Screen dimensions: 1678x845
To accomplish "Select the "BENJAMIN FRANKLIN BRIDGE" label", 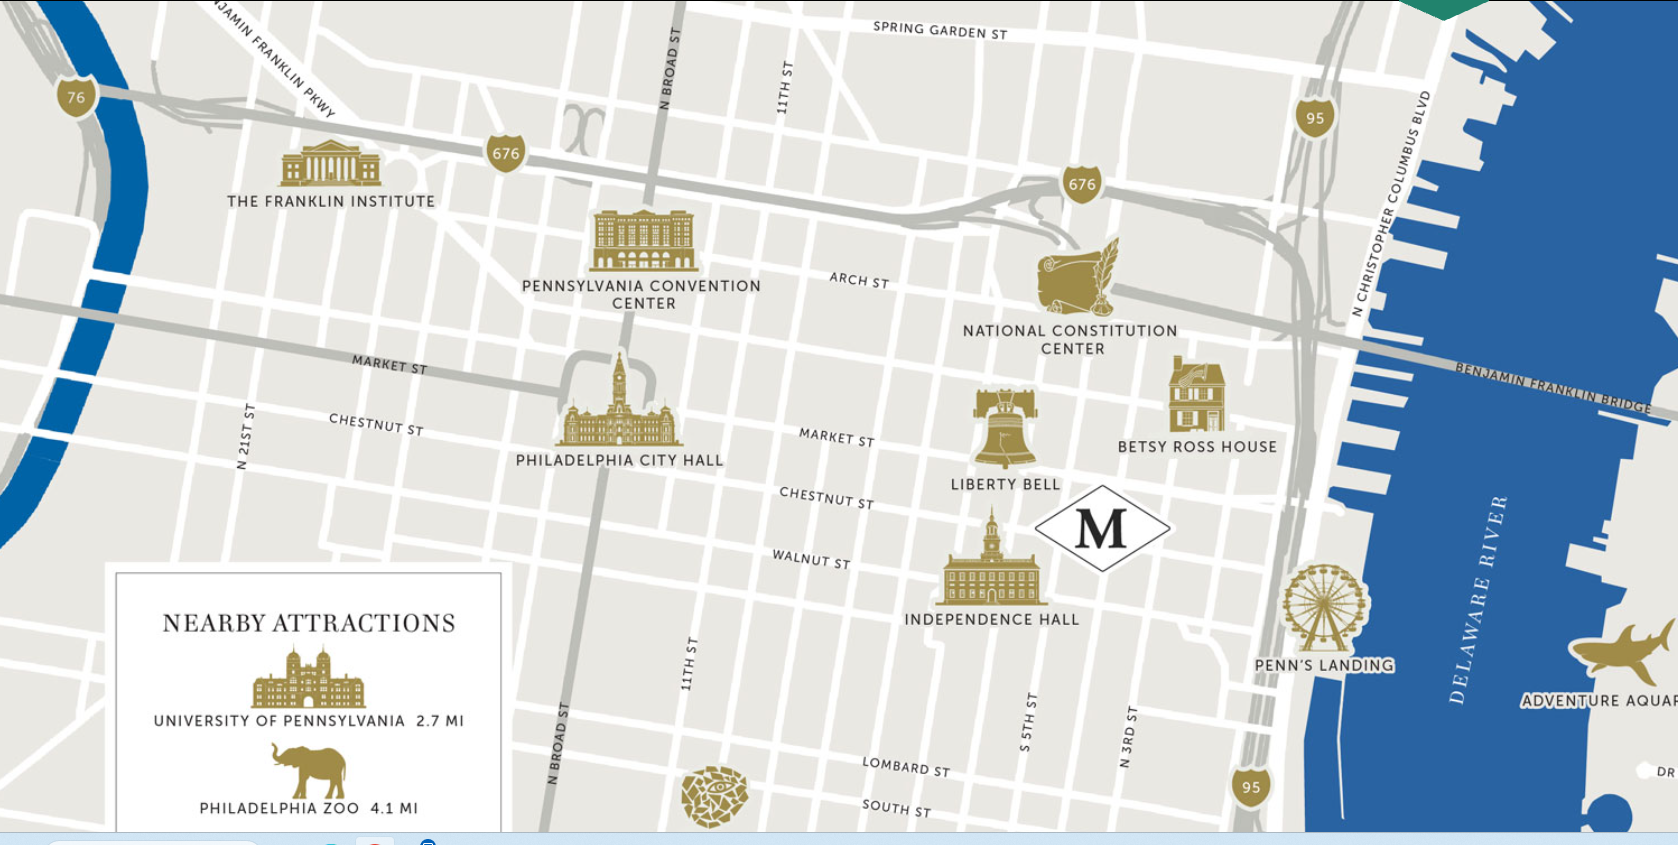I will (1553, 388).
